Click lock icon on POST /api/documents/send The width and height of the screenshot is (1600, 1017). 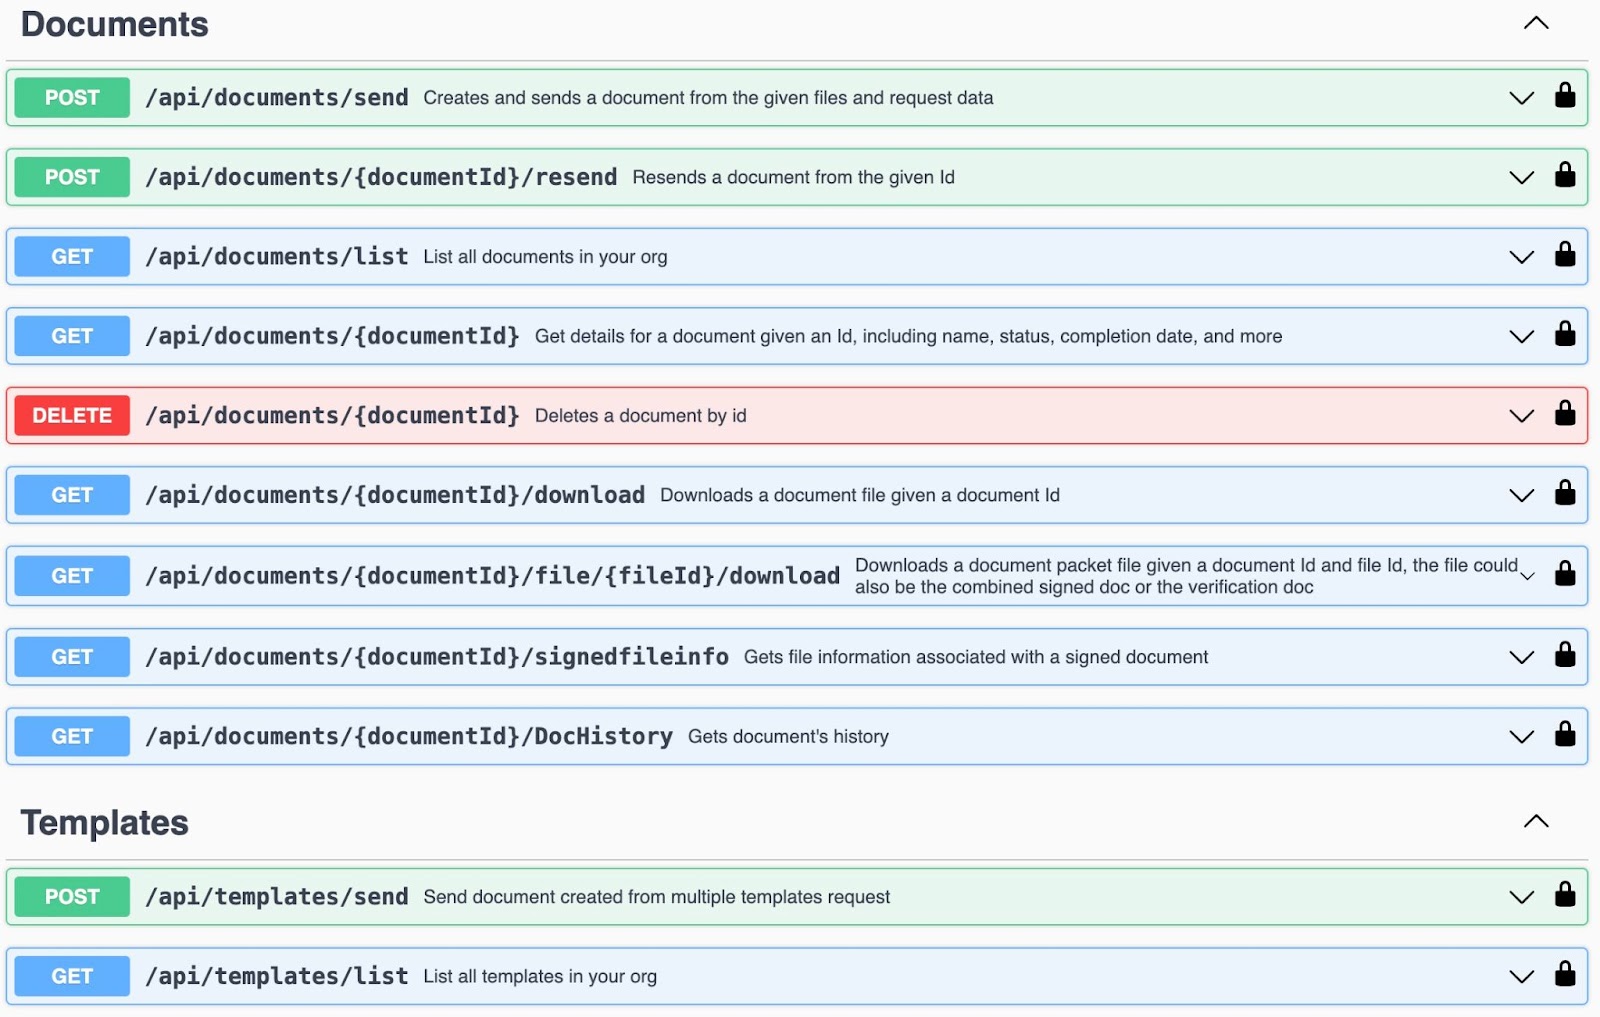[x=1564, y=96]
